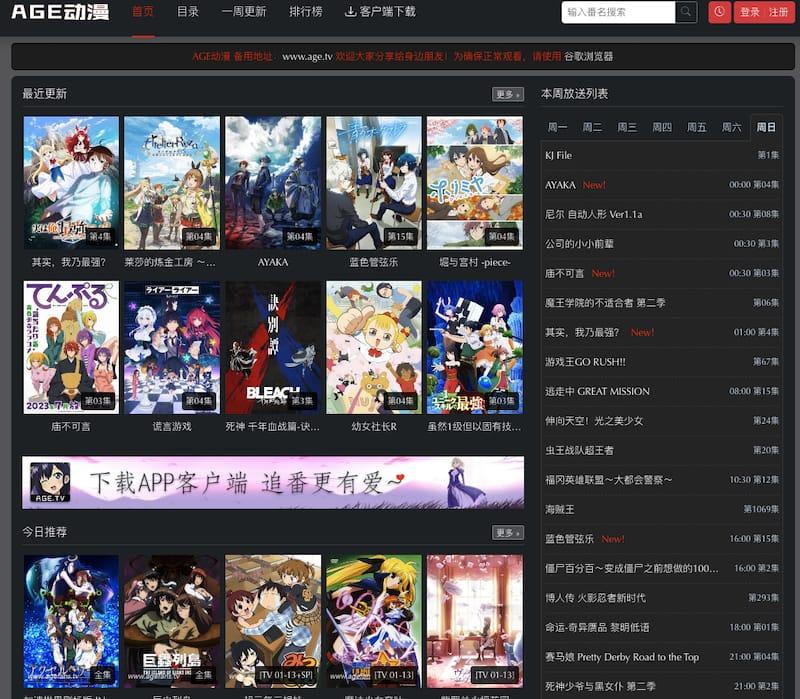The width and height of the screenshot is (800, 699).
Task: Click the AGE动漫 logo
Action: pyautogui.click(x=60, y=12)
